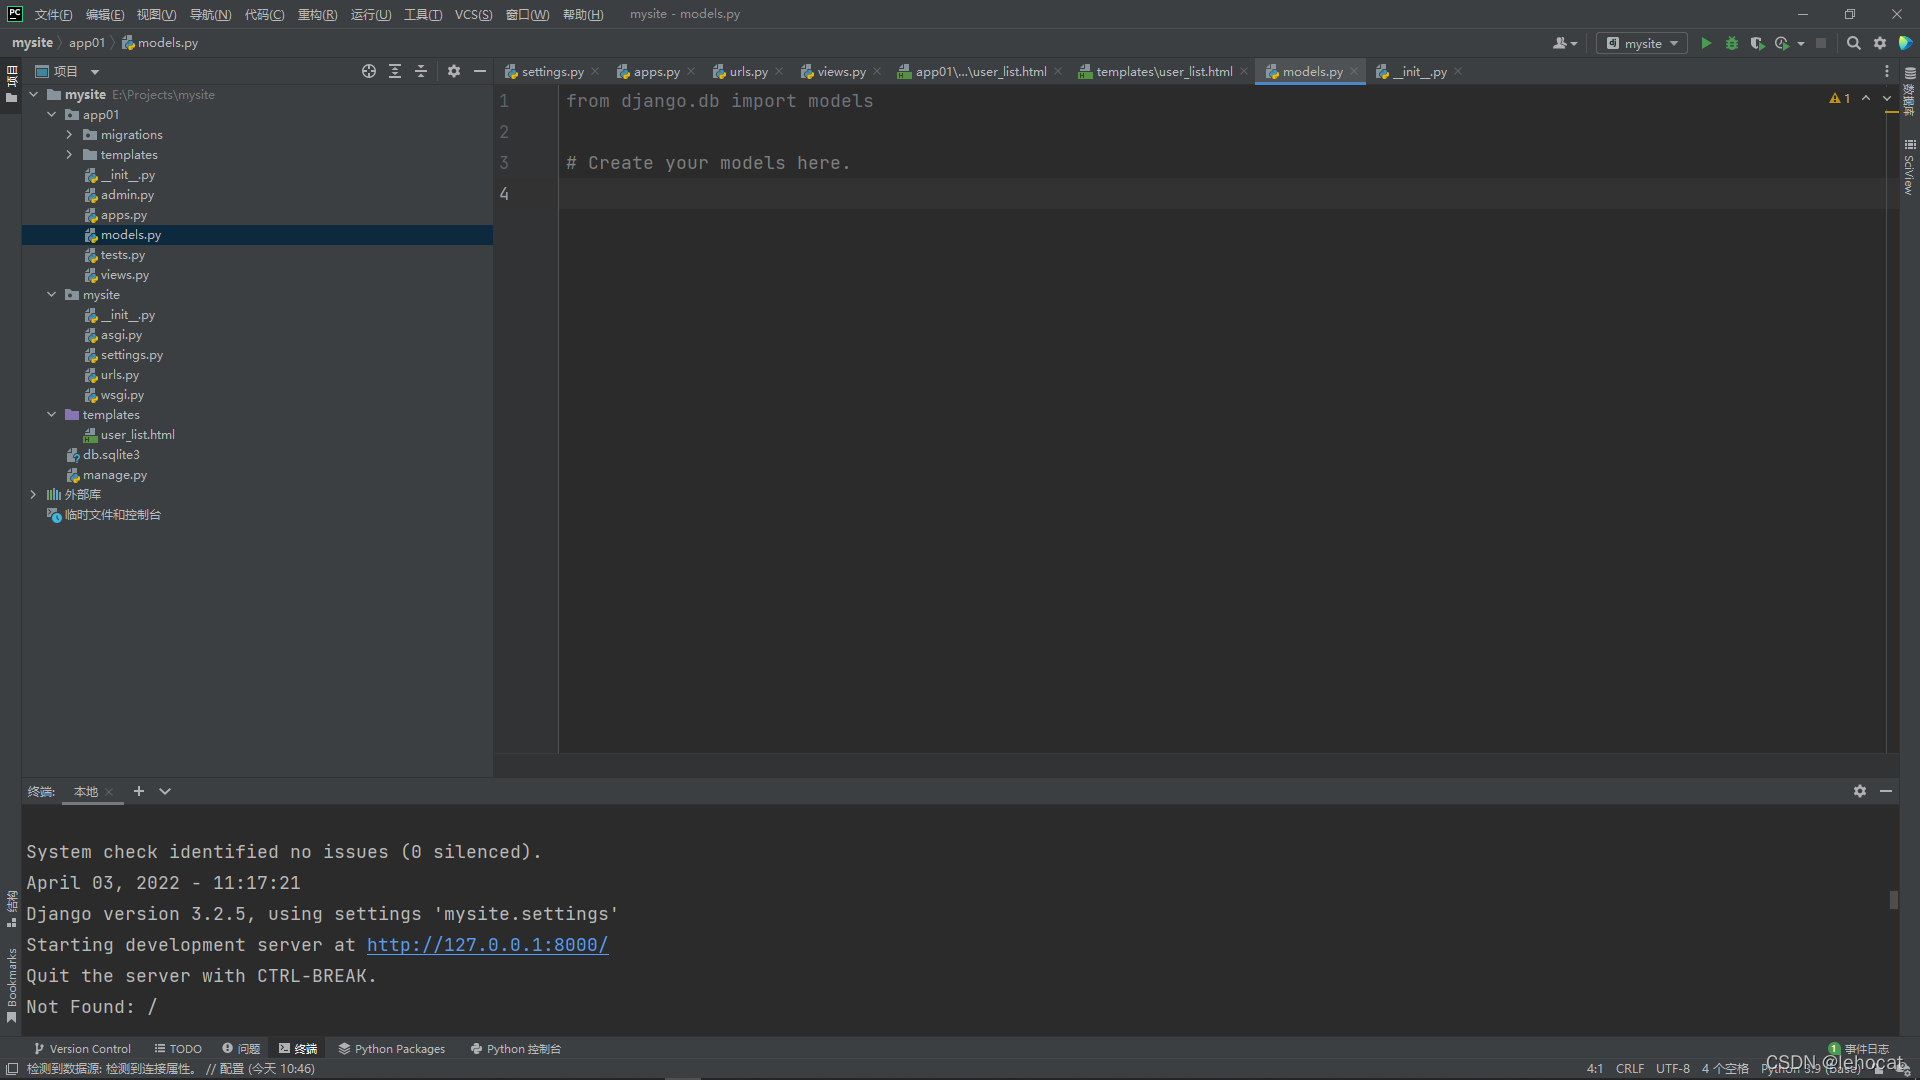The width and height of the screenshot is (1920, 1080).
Task: Click the Debug bug icon
Action: tap(1732, 43)
